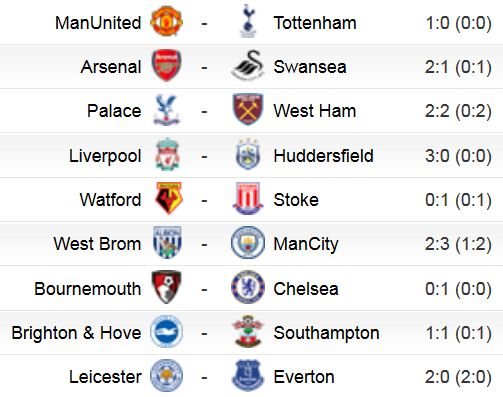Open the Leicester team name
The height and width of the screenshot is (397, 503).
105,377
